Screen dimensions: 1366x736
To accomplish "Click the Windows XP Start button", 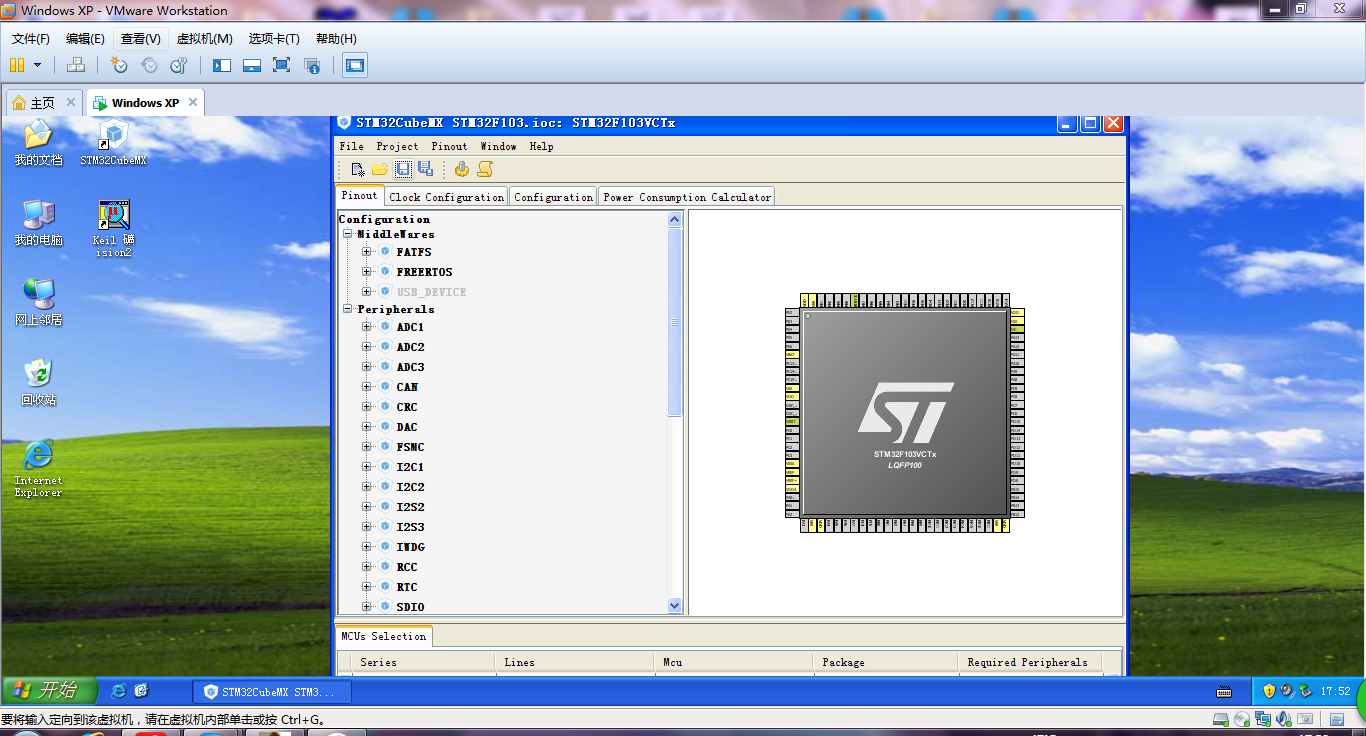I will tap(50, 690).
